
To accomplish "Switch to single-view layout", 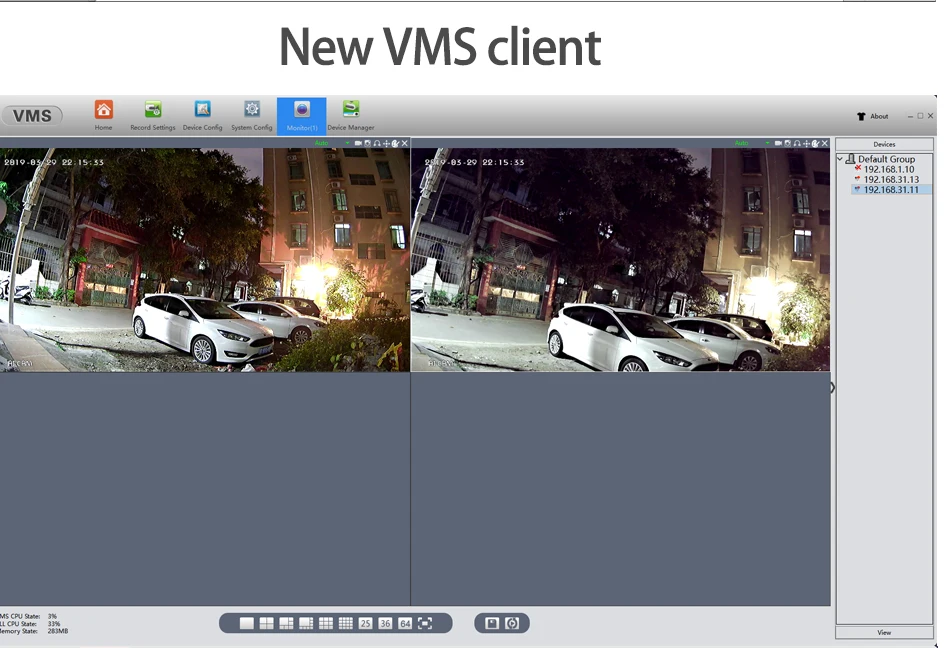I will coord(247,623).
